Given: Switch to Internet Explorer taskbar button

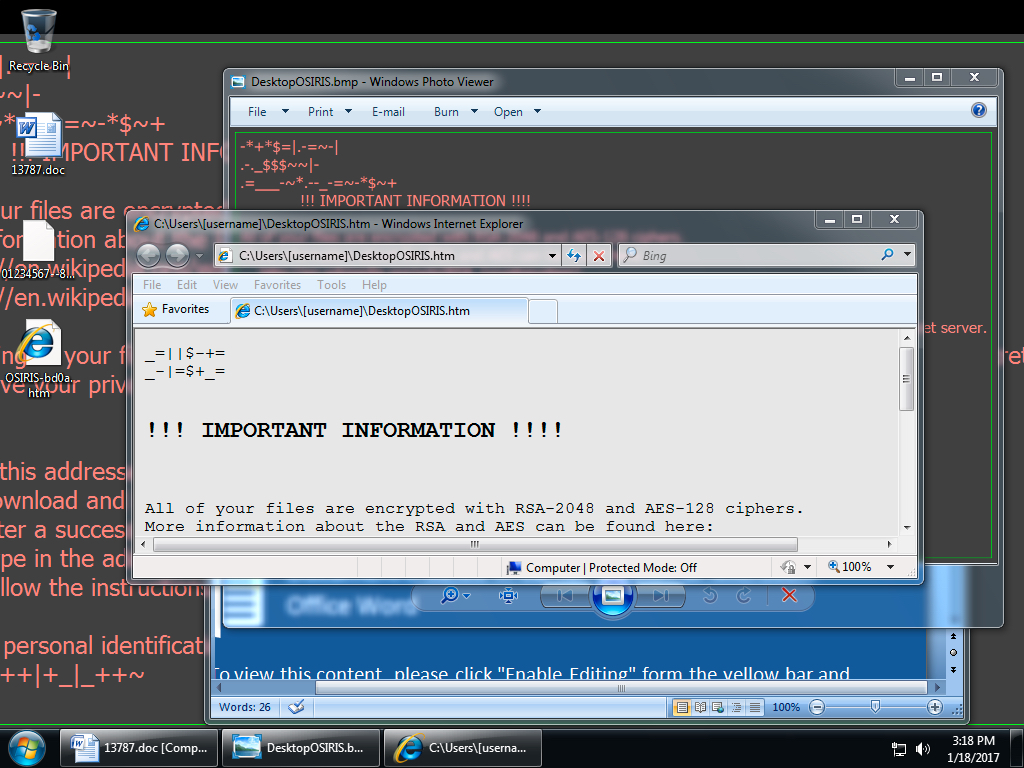Looking at the screenshot, I should (x=462, y=748).
